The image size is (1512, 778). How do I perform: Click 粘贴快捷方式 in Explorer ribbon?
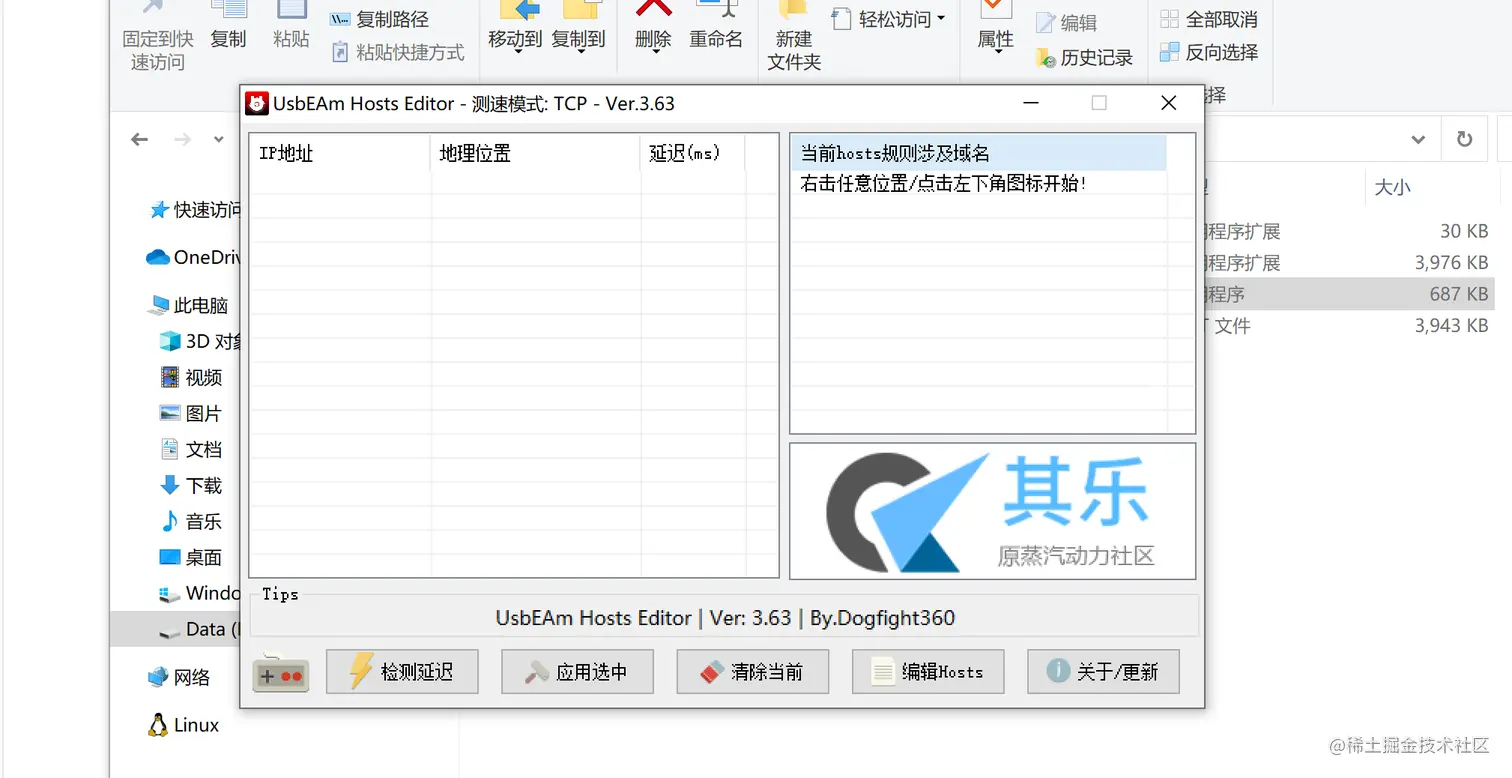point(397,52)
